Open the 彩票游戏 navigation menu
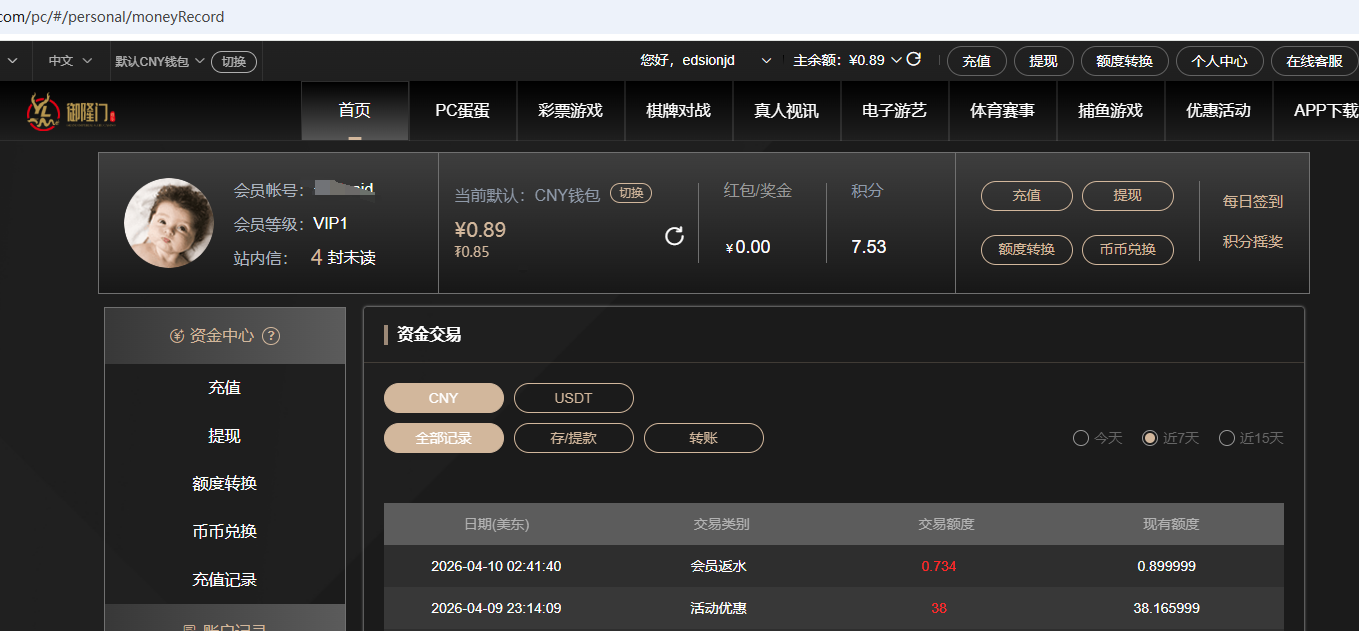Screen dimensions: 1359x631 [x=570, y=111]
